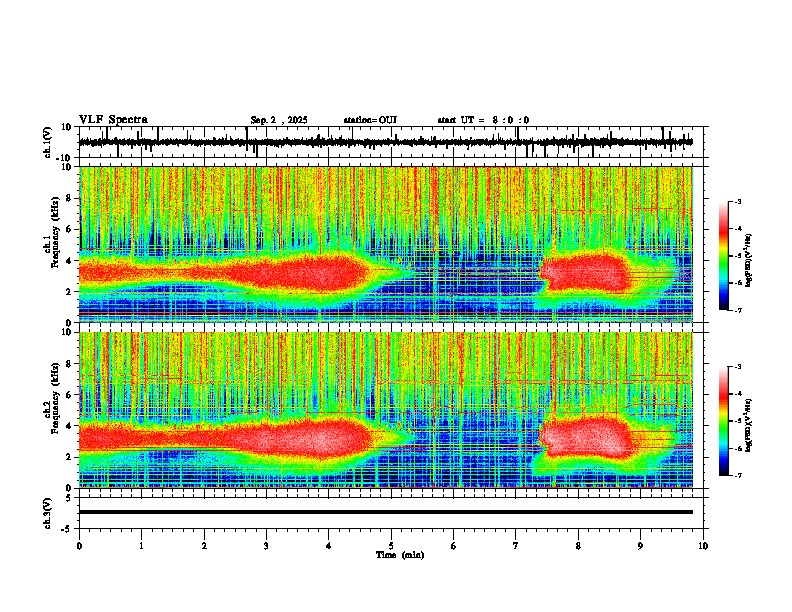Click the ch.2 color bar "-7" tick label
792x612 pixels.
(x=738, y=476)
